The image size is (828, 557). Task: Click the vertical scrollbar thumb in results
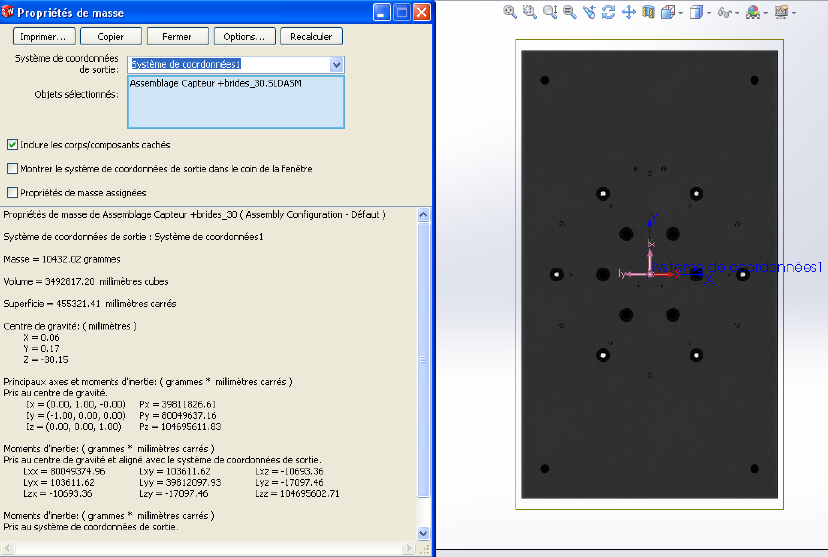(x=423, y=360)
